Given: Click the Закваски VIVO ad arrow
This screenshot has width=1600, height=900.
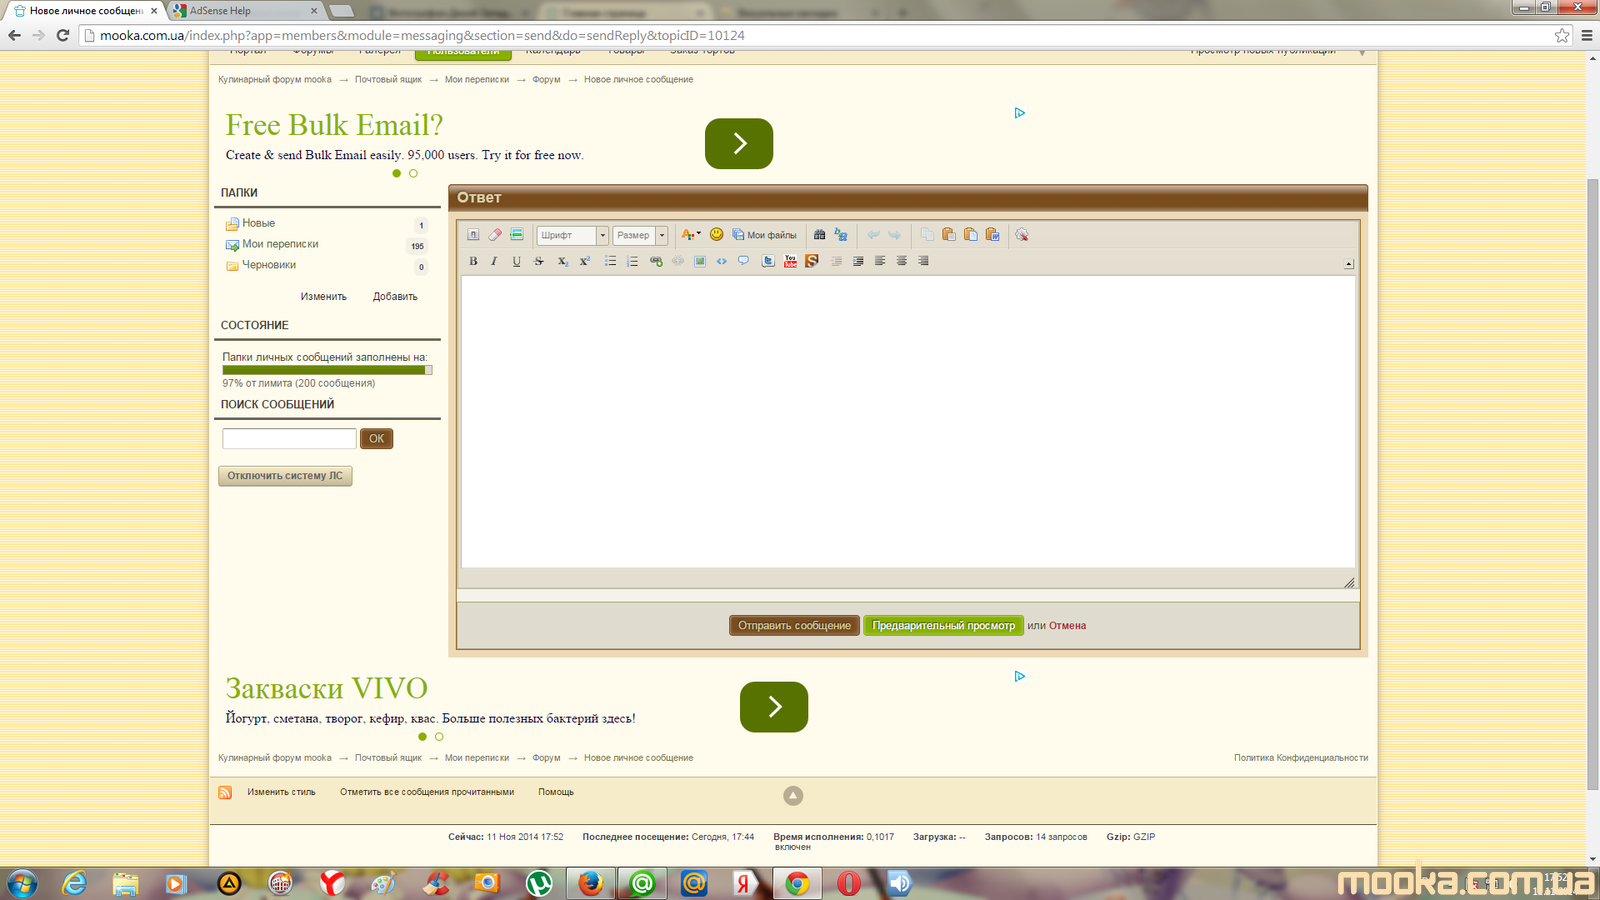Looking at the screenshot, I should coord(774,707).
